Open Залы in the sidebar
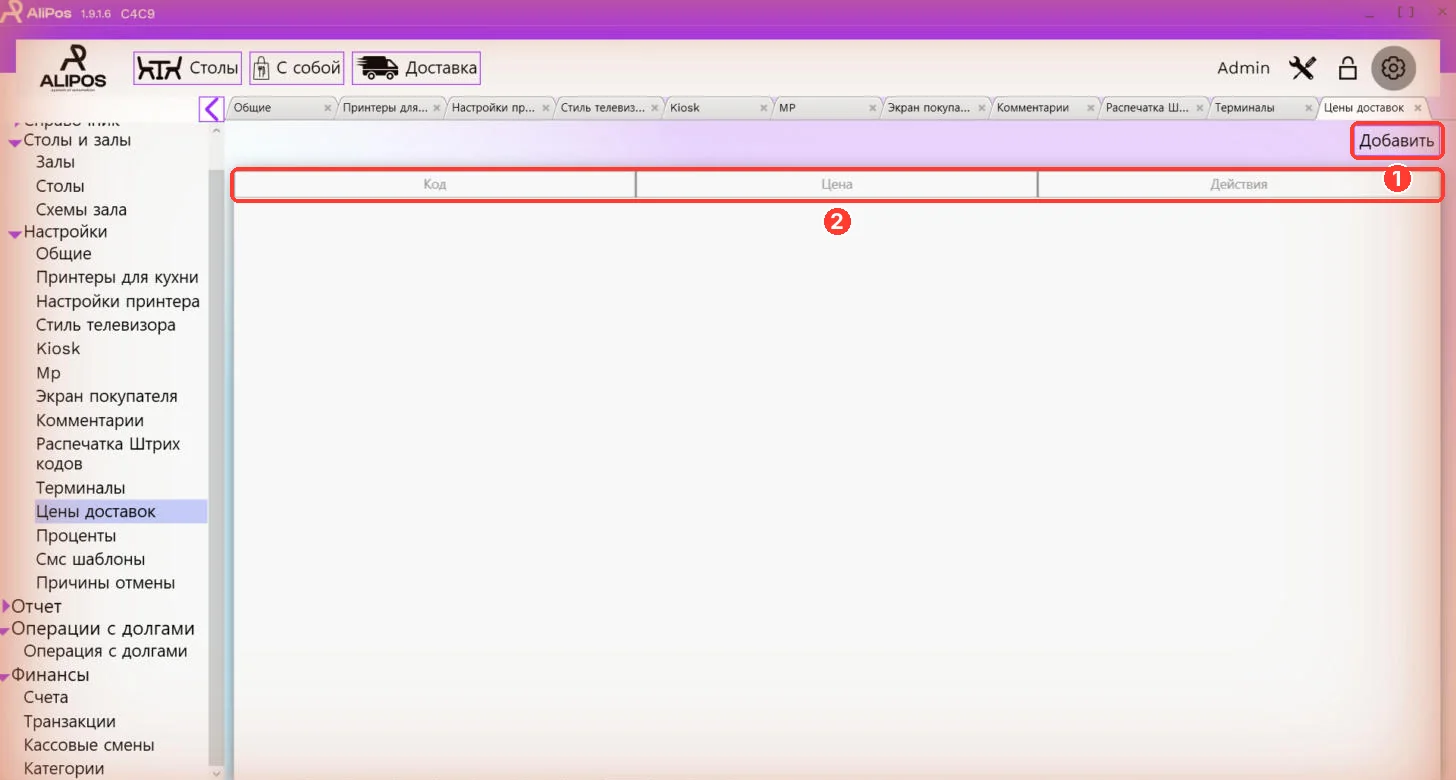This screenshot has height=780, width=1456. point(55,162)
